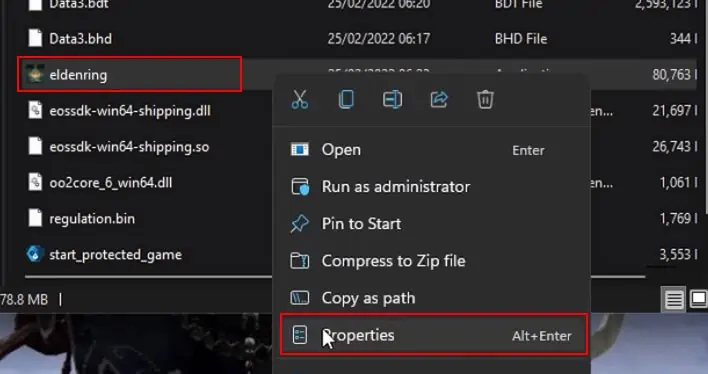Select oo2core_6_win64.dll file
This screenshot has width=708, height=374.
pyautogui.click(x=111, y=182)
